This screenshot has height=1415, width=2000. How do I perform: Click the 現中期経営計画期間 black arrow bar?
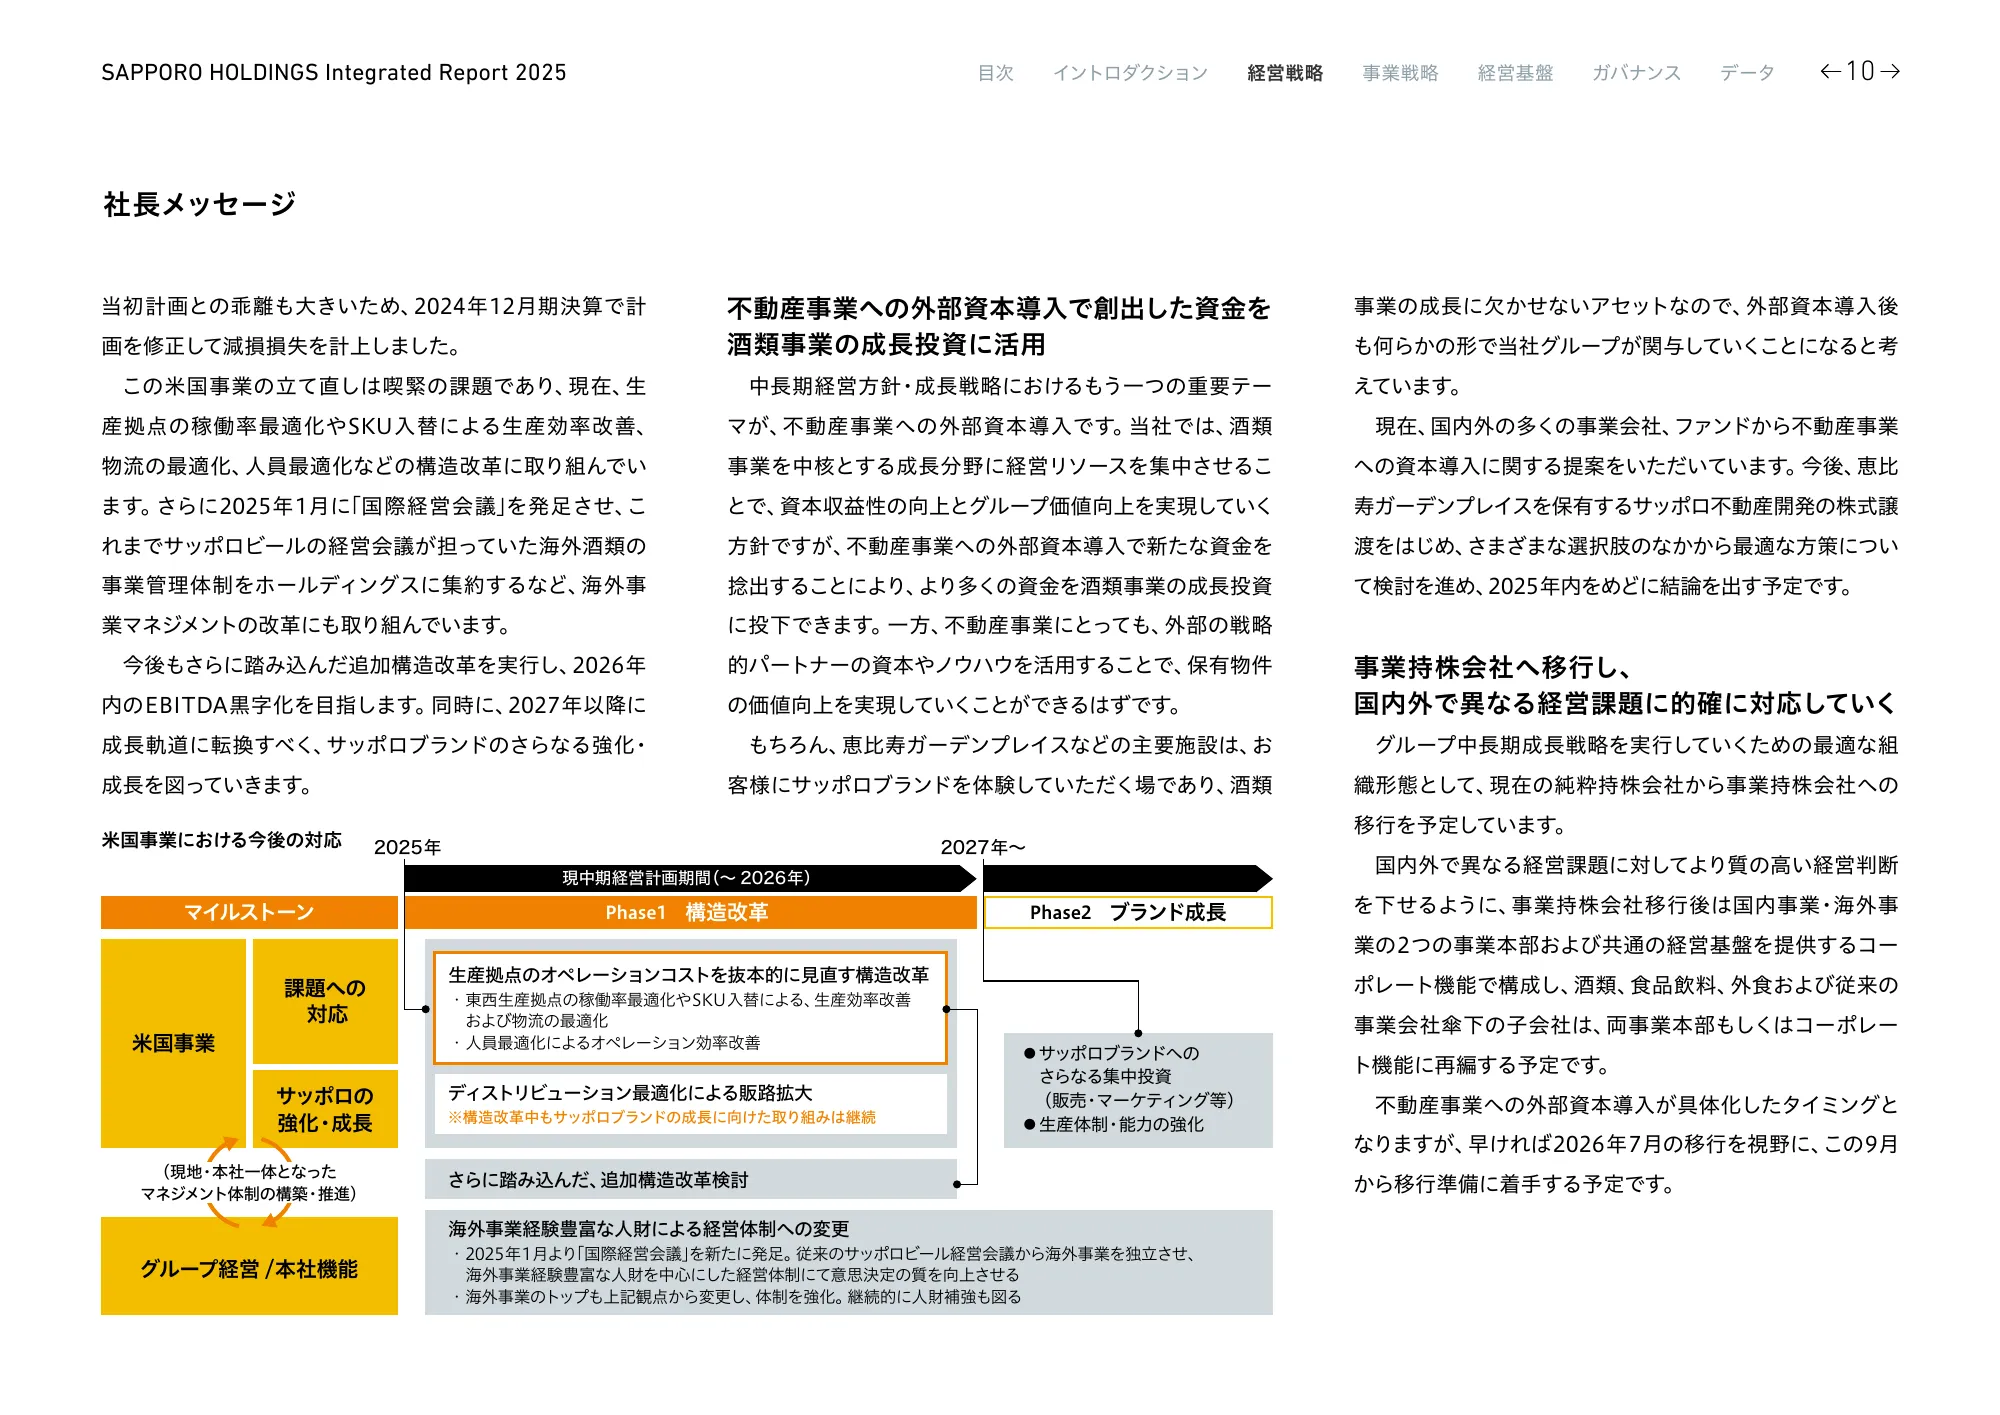click(x=686, y=878)
